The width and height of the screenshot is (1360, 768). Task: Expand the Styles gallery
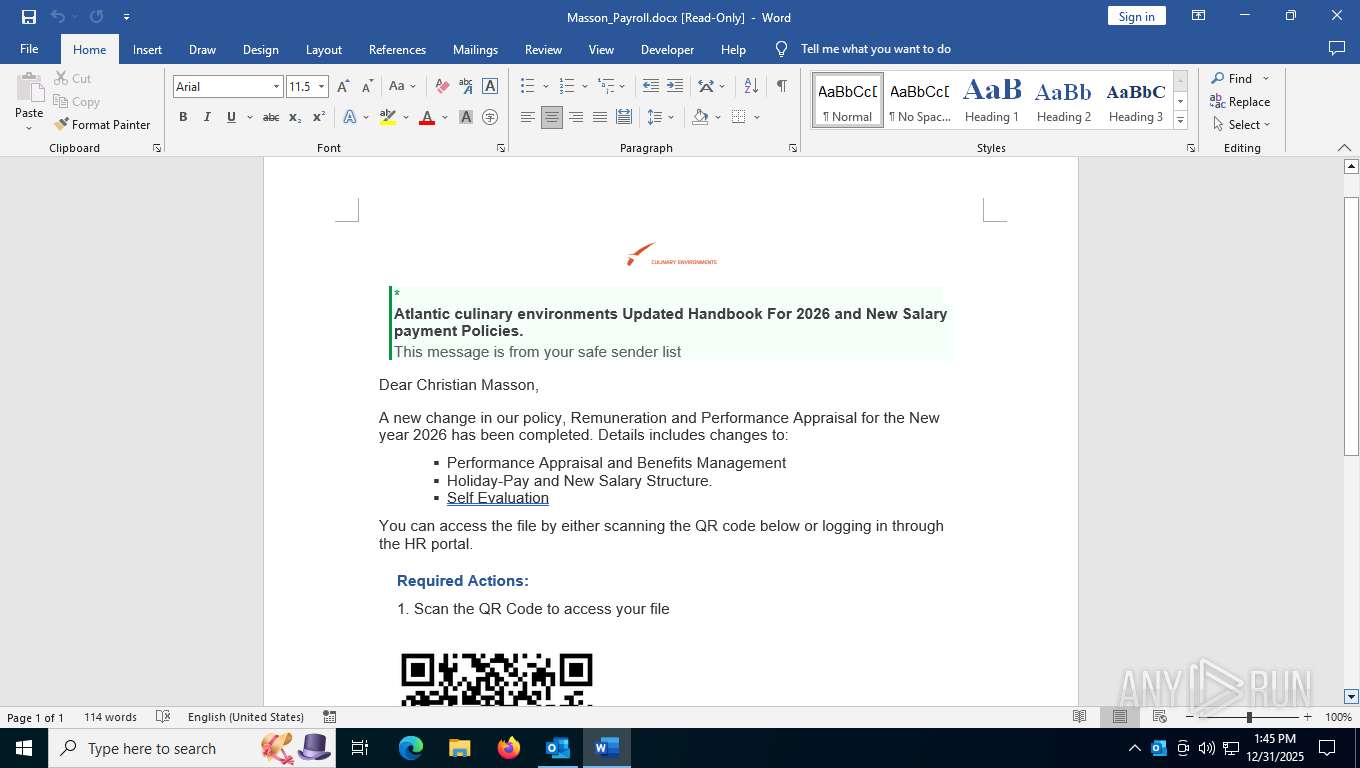click(1180, 121)
